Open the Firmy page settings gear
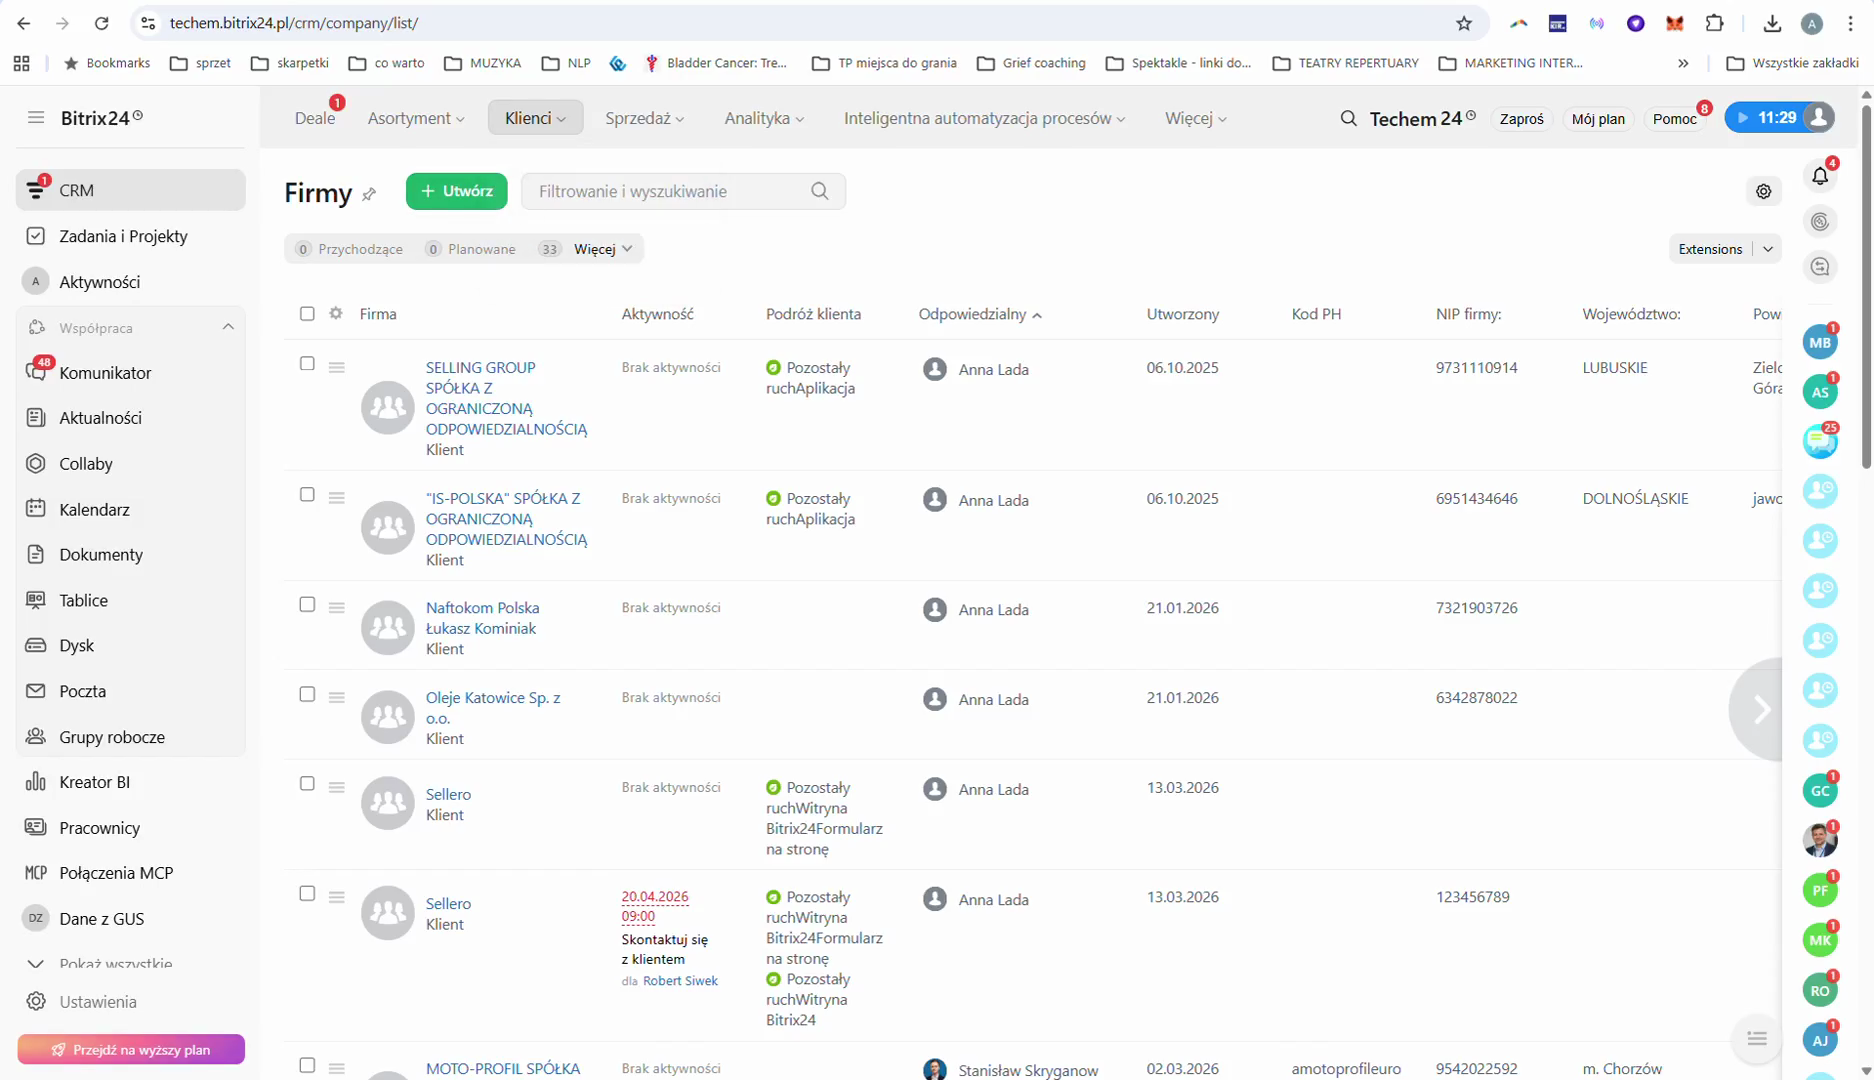 (x=1764, y=191)
